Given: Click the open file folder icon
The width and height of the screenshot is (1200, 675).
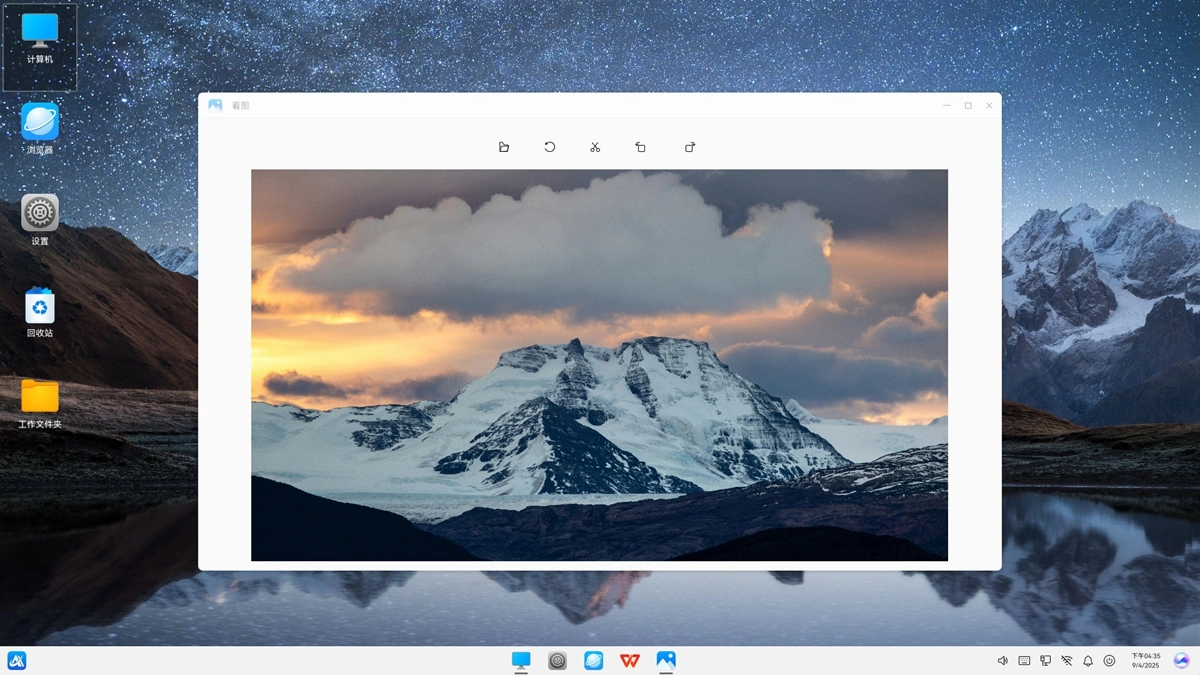Looking at the screenshot, I should (x=504, y=147).
